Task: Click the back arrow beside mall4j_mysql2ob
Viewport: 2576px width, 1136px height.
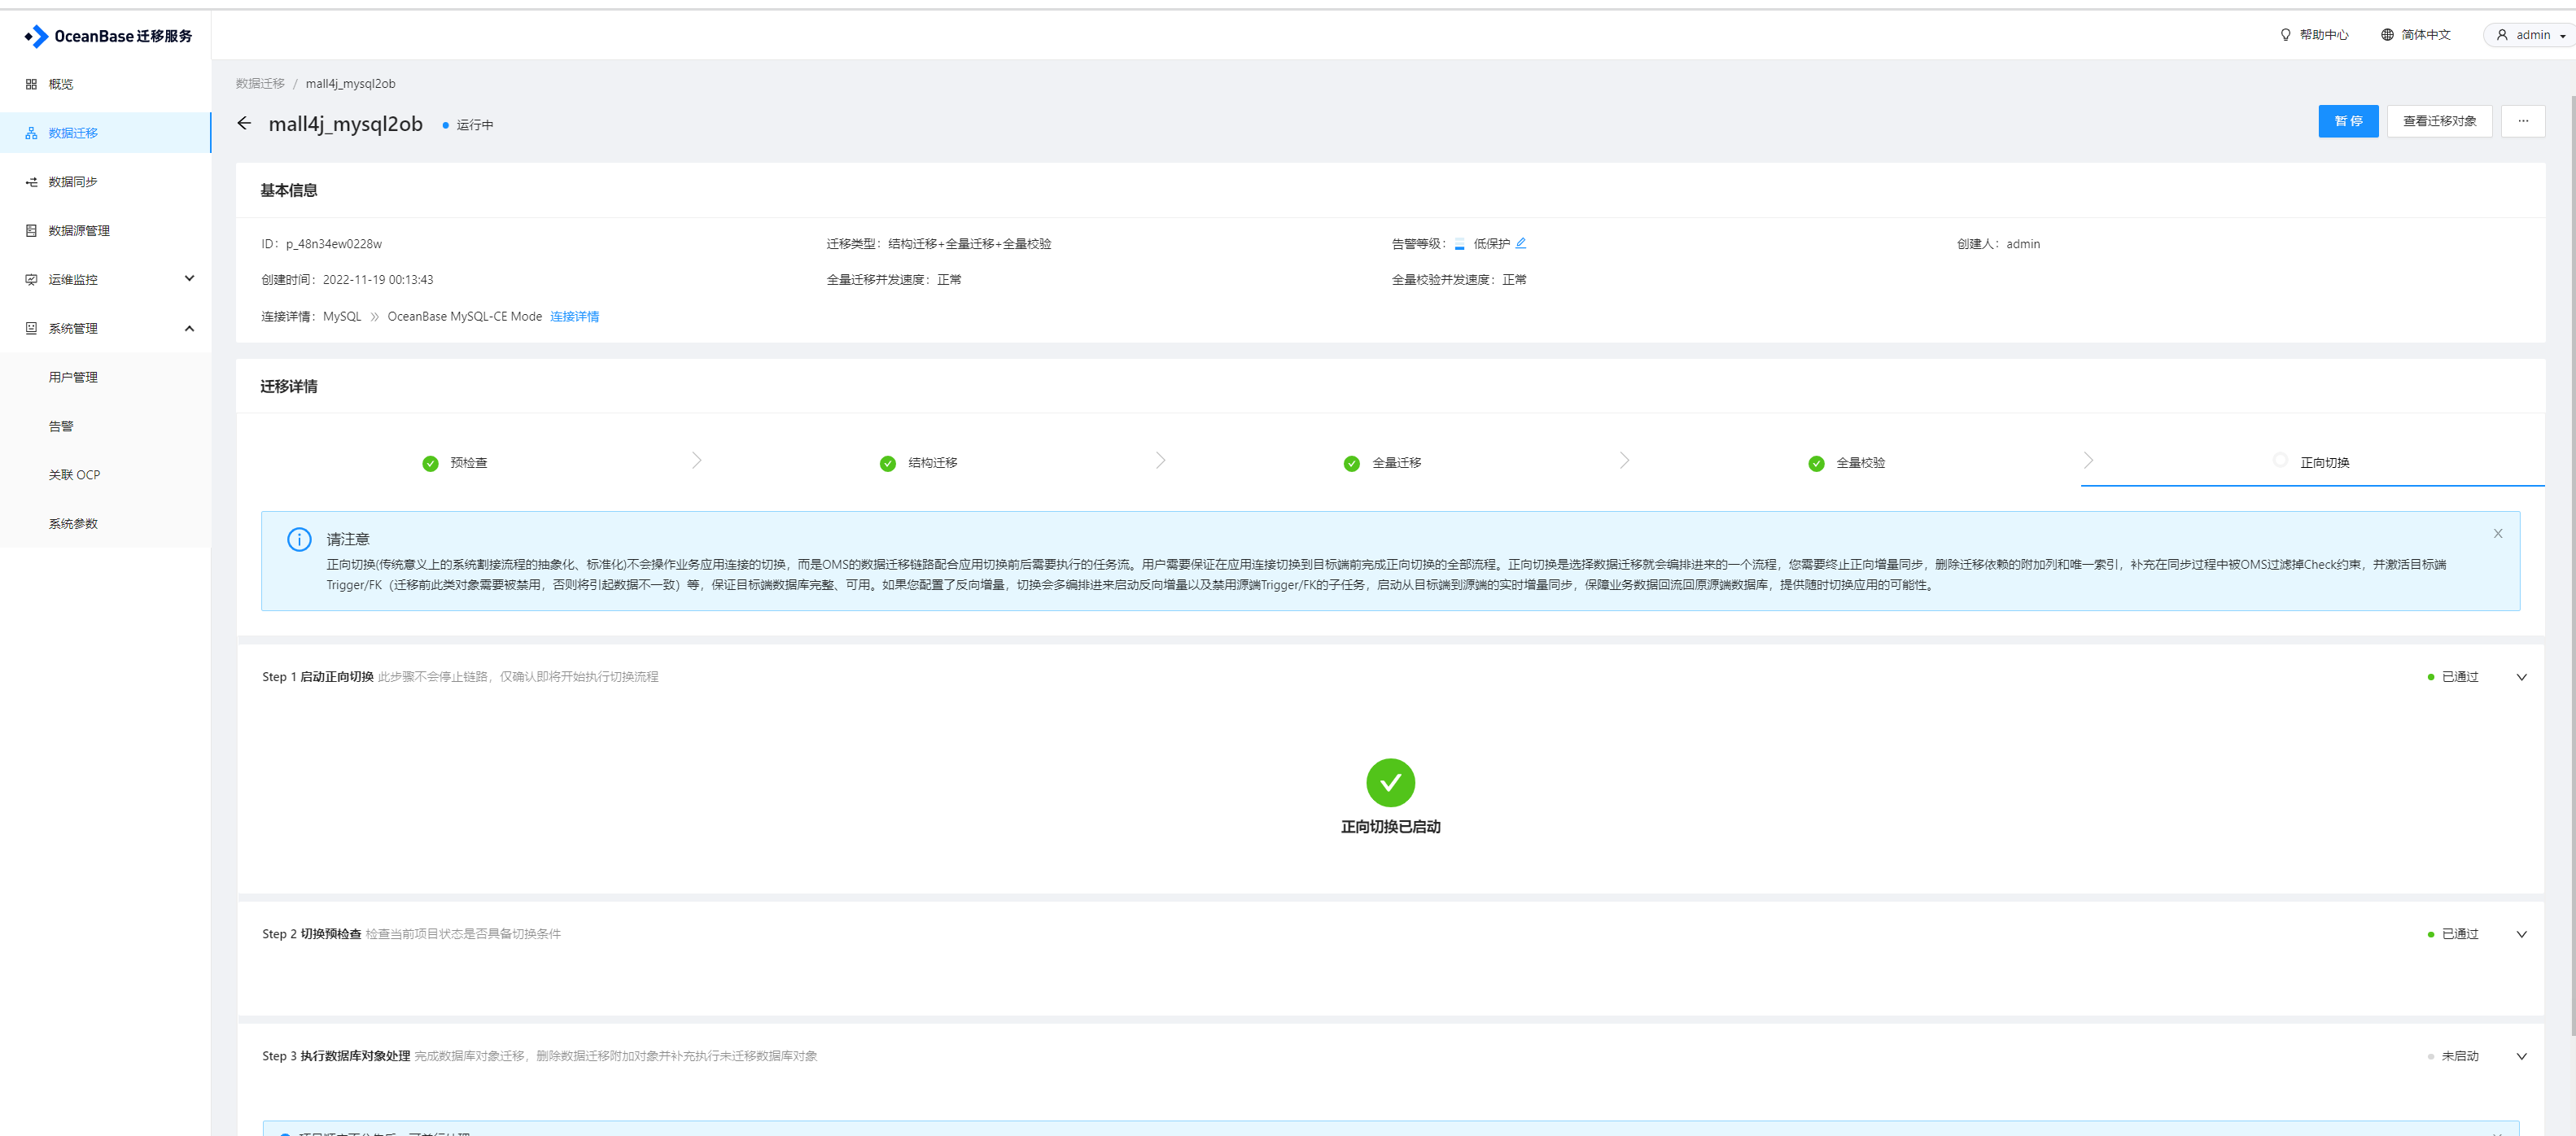Action: pyautogui.click(x=244, y=123)
